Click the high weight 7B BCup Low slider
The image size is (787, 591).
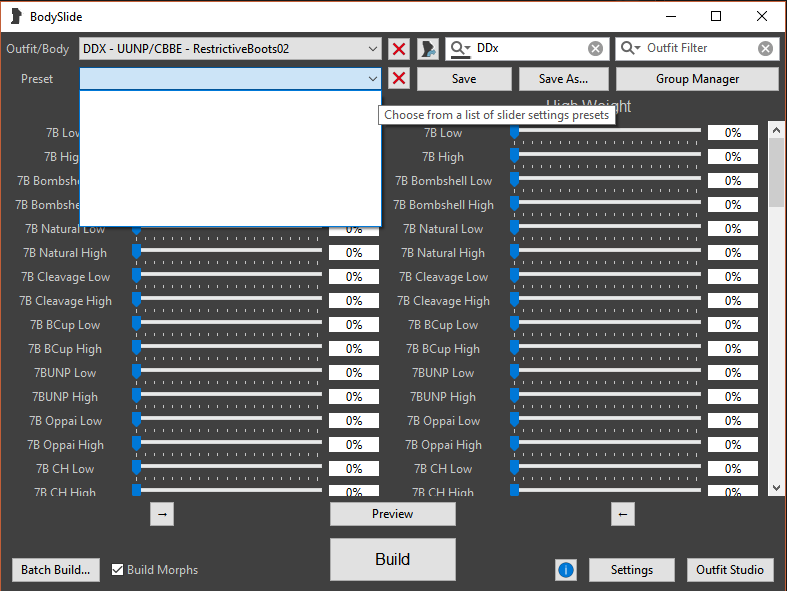(606, 325)
